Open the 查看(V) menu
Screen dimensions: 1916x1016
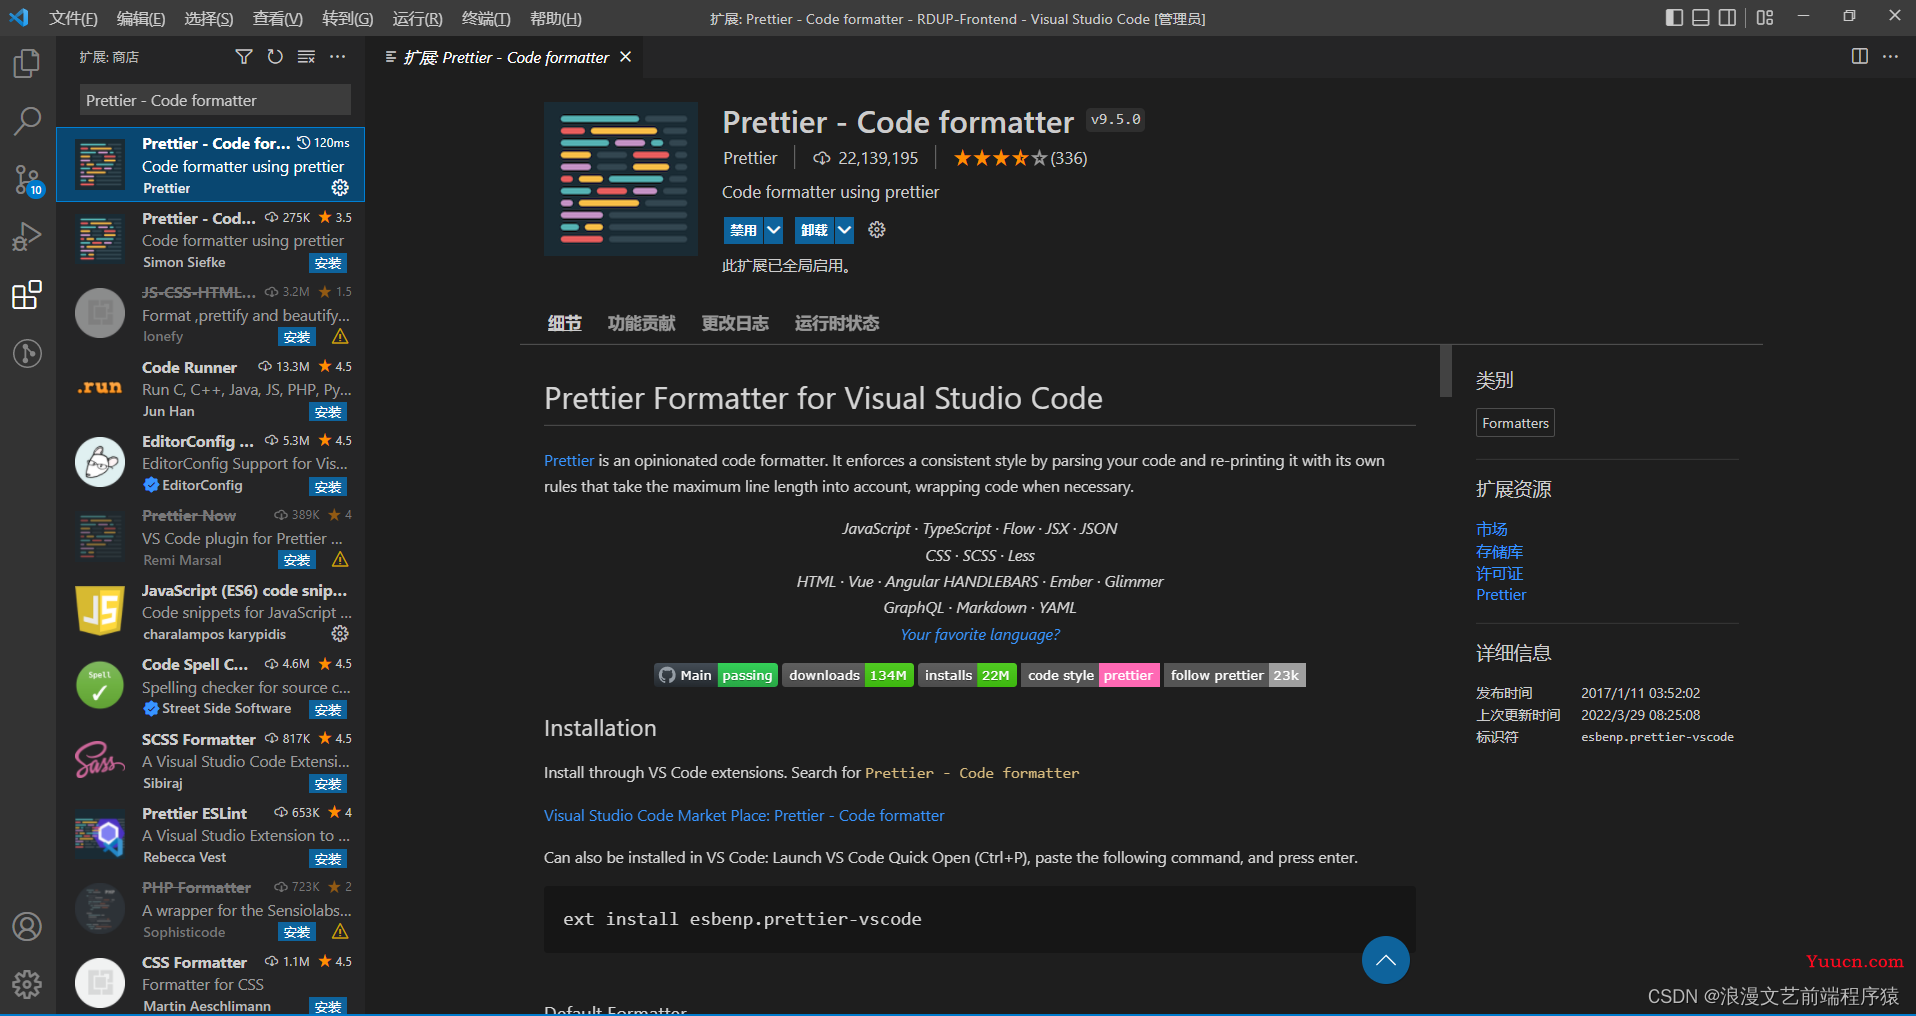[x=278, y=19]
